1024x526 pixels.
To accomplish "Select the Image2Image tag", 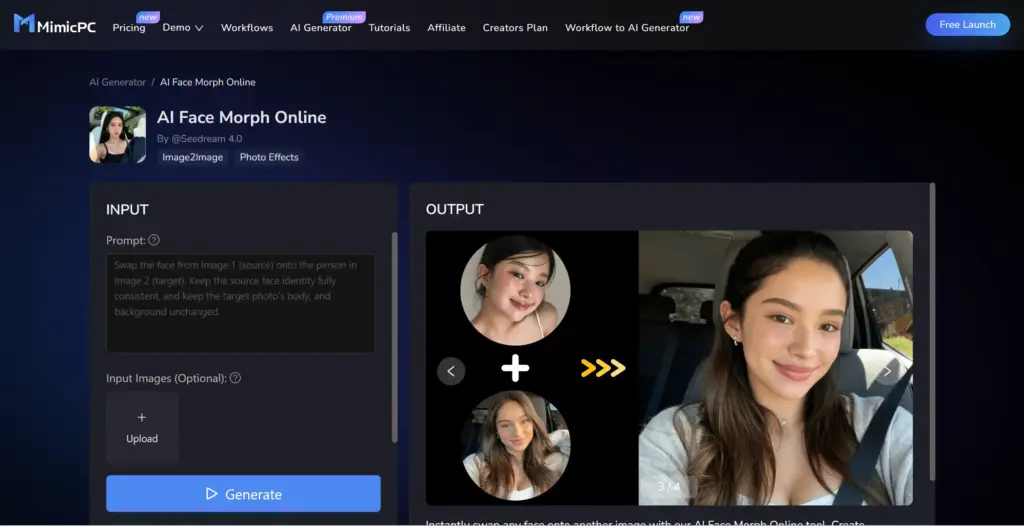I will (x=193, y=157).
